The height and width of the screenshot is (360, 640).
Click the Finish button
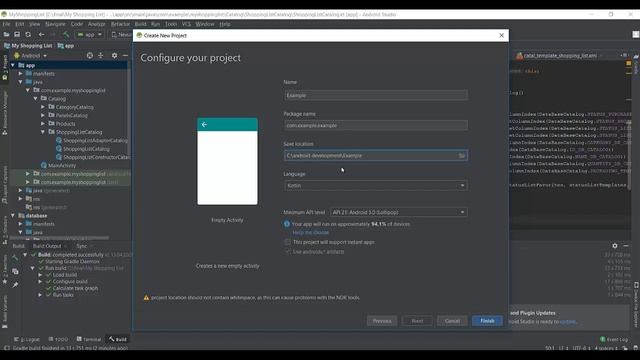pos(487,321)
